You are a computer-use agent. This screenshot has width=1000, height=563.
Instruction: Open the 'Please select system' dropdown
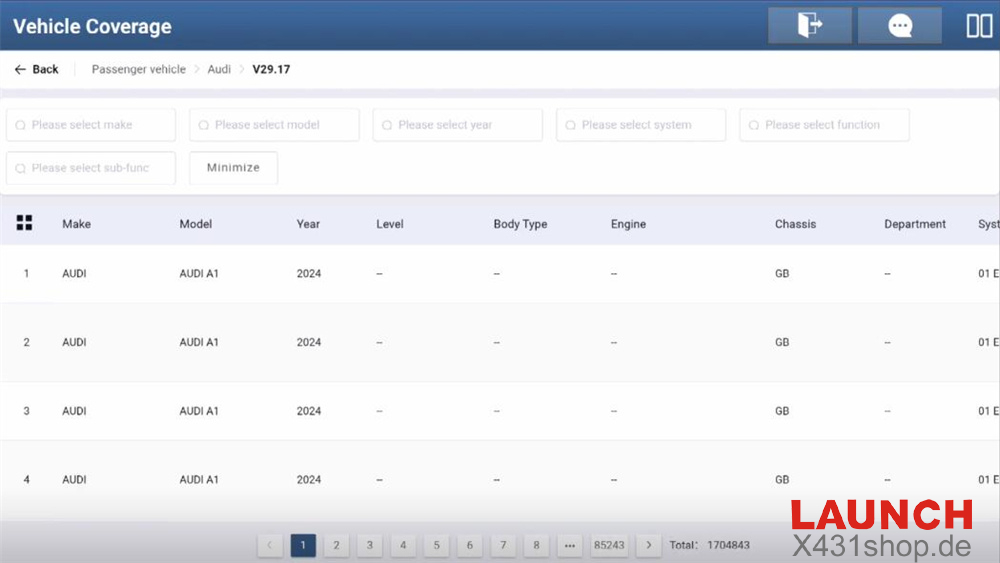(x=641, y=125)
